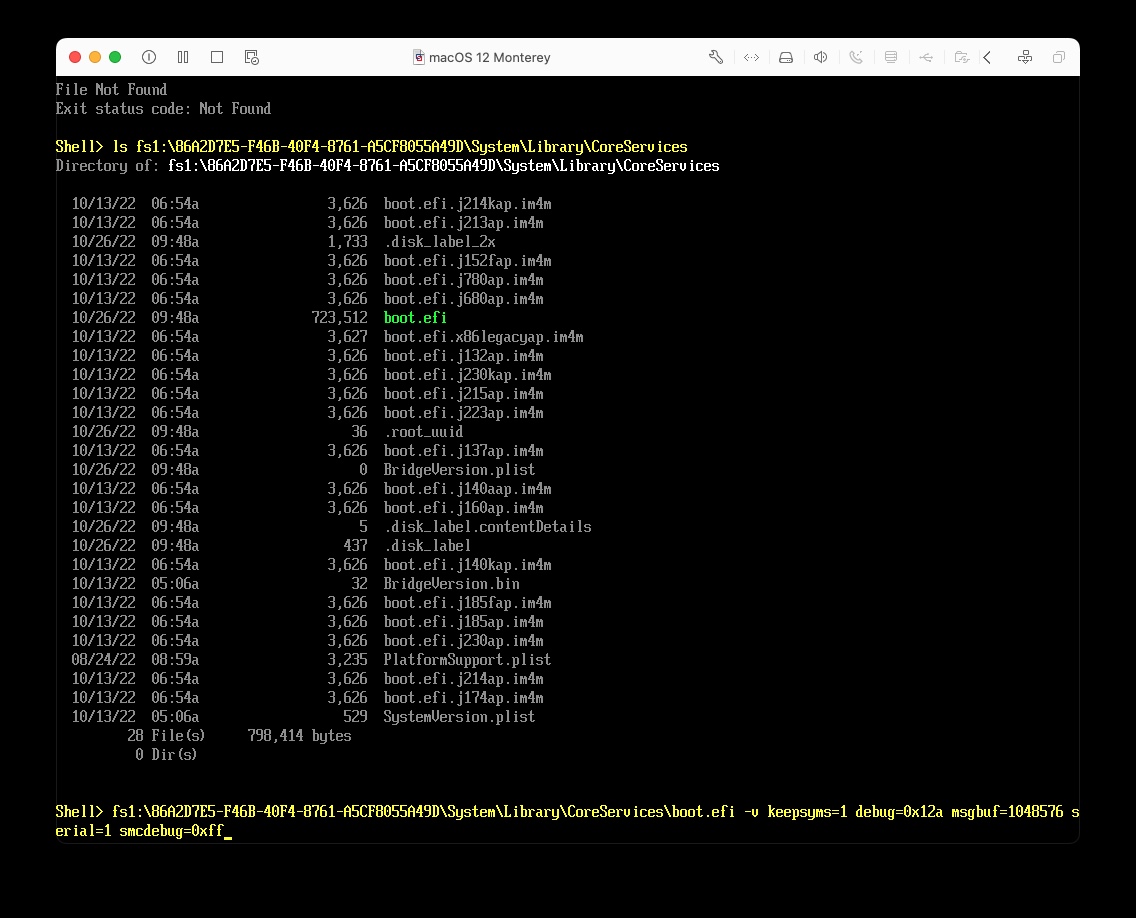The height and width of the screenshot is (918, 1136).
Task: Click SystemVersion.plist entry
Action: pyautogui.click(x=459, y=716)
